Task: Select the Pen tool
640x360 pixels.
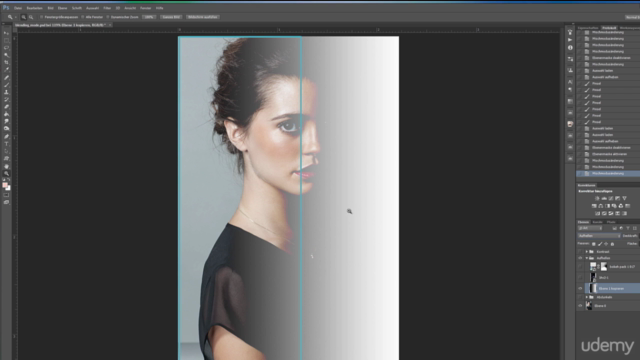Action: (6, 136)
